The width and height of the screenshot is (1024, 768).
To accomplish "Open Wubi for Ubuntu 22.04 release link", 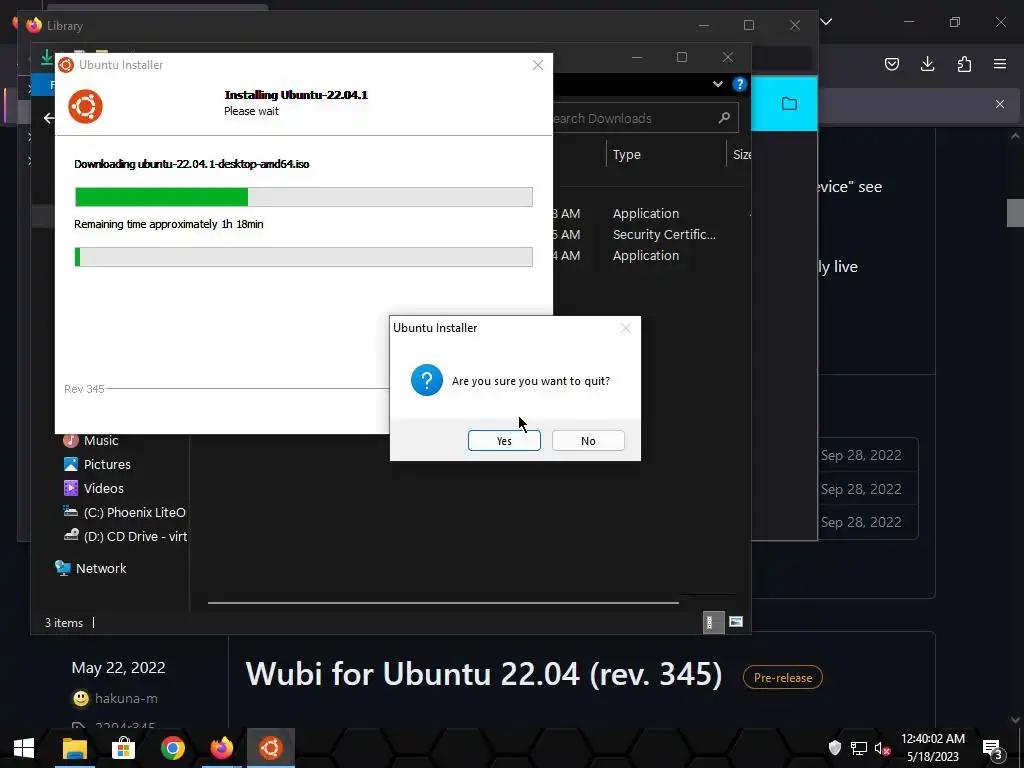I will 484,673.
